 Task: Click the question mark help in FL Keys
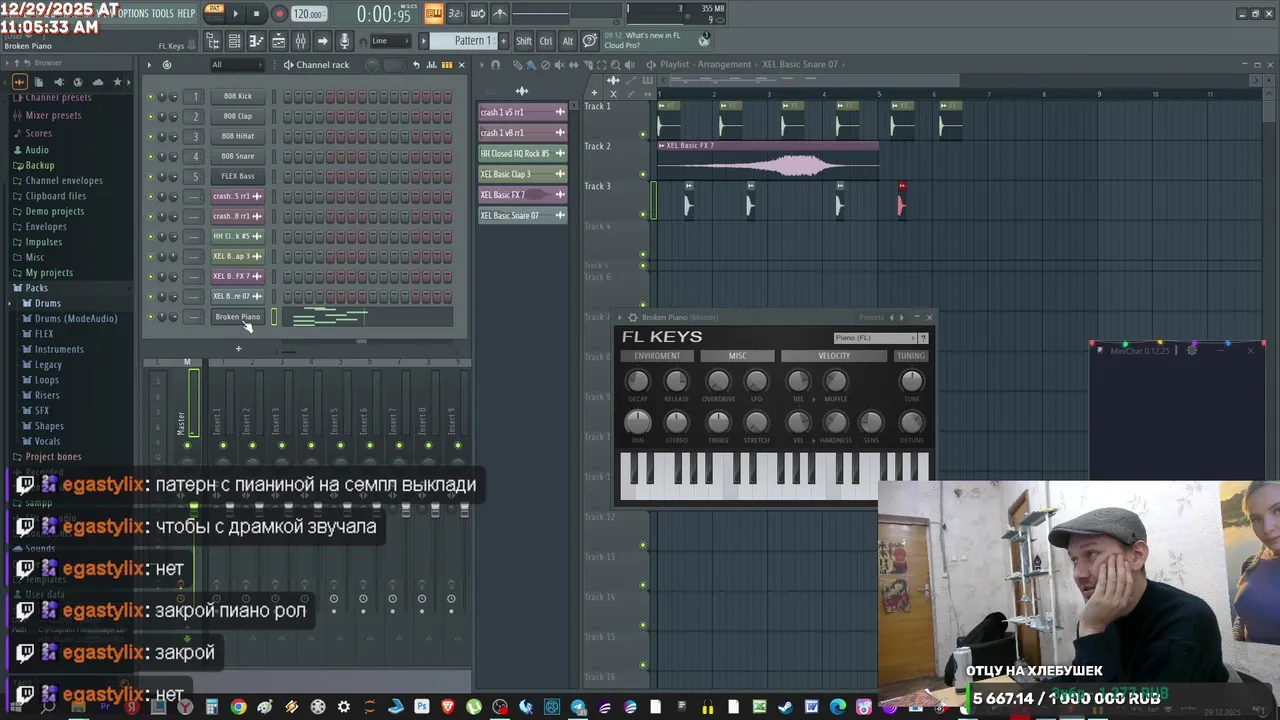(923, 338)
